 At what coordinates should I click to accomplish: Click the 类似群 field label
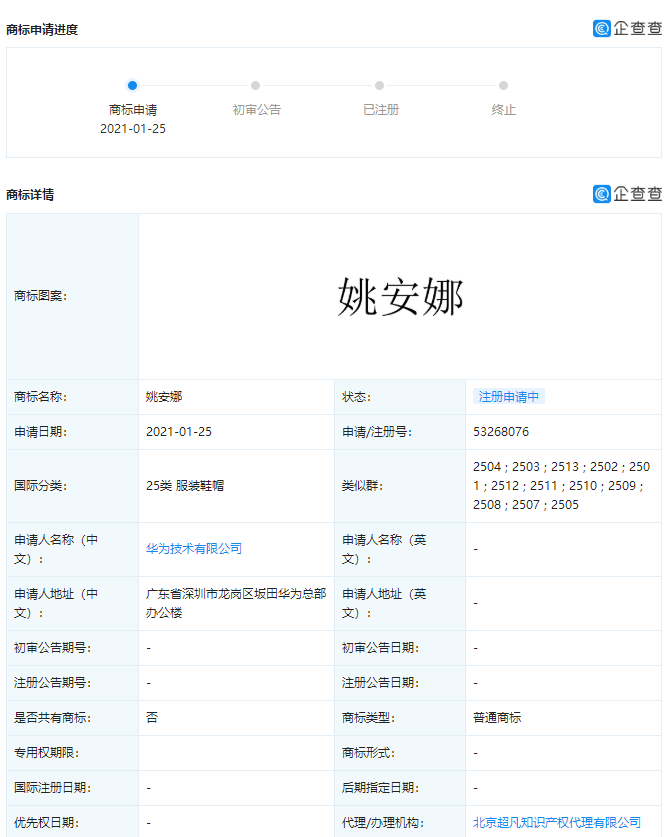362,486
